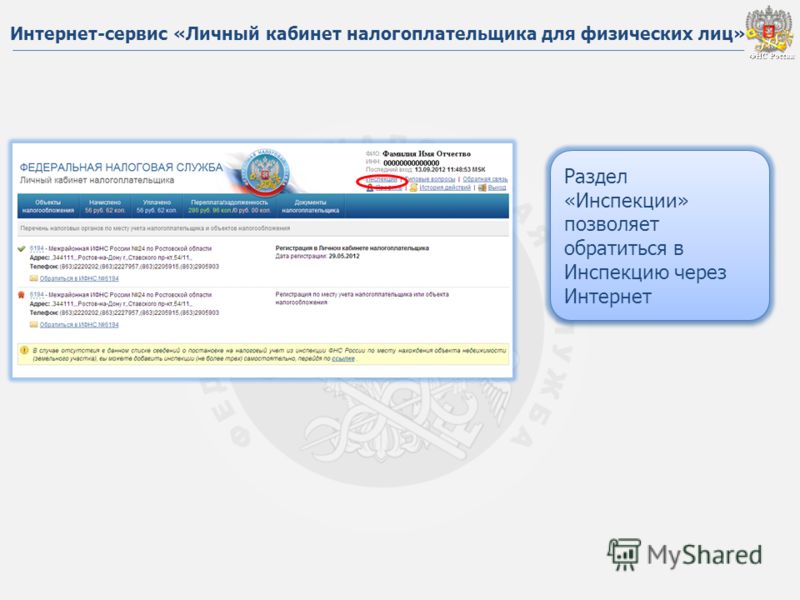Click the red seal status icon
Viewport: 800px width, 600px height.
(21, 295)
